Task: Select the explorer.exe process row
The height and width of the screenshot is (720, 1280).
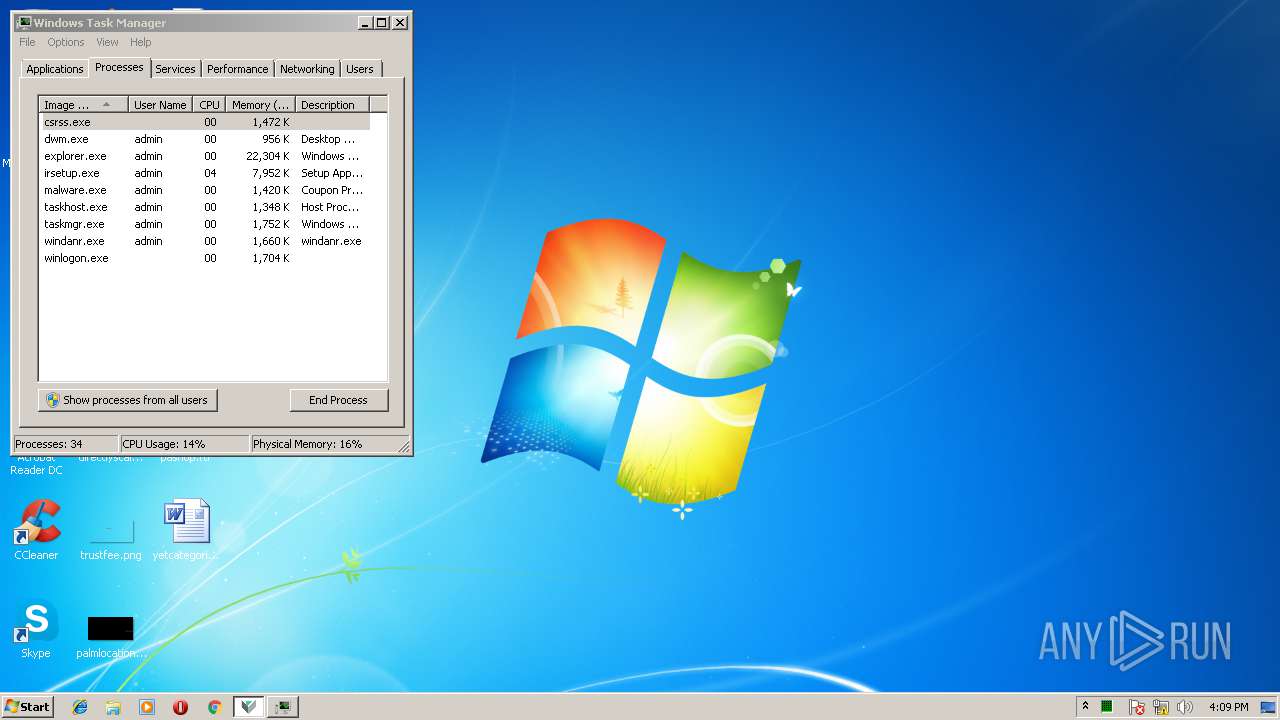Action: click(205, 156)
